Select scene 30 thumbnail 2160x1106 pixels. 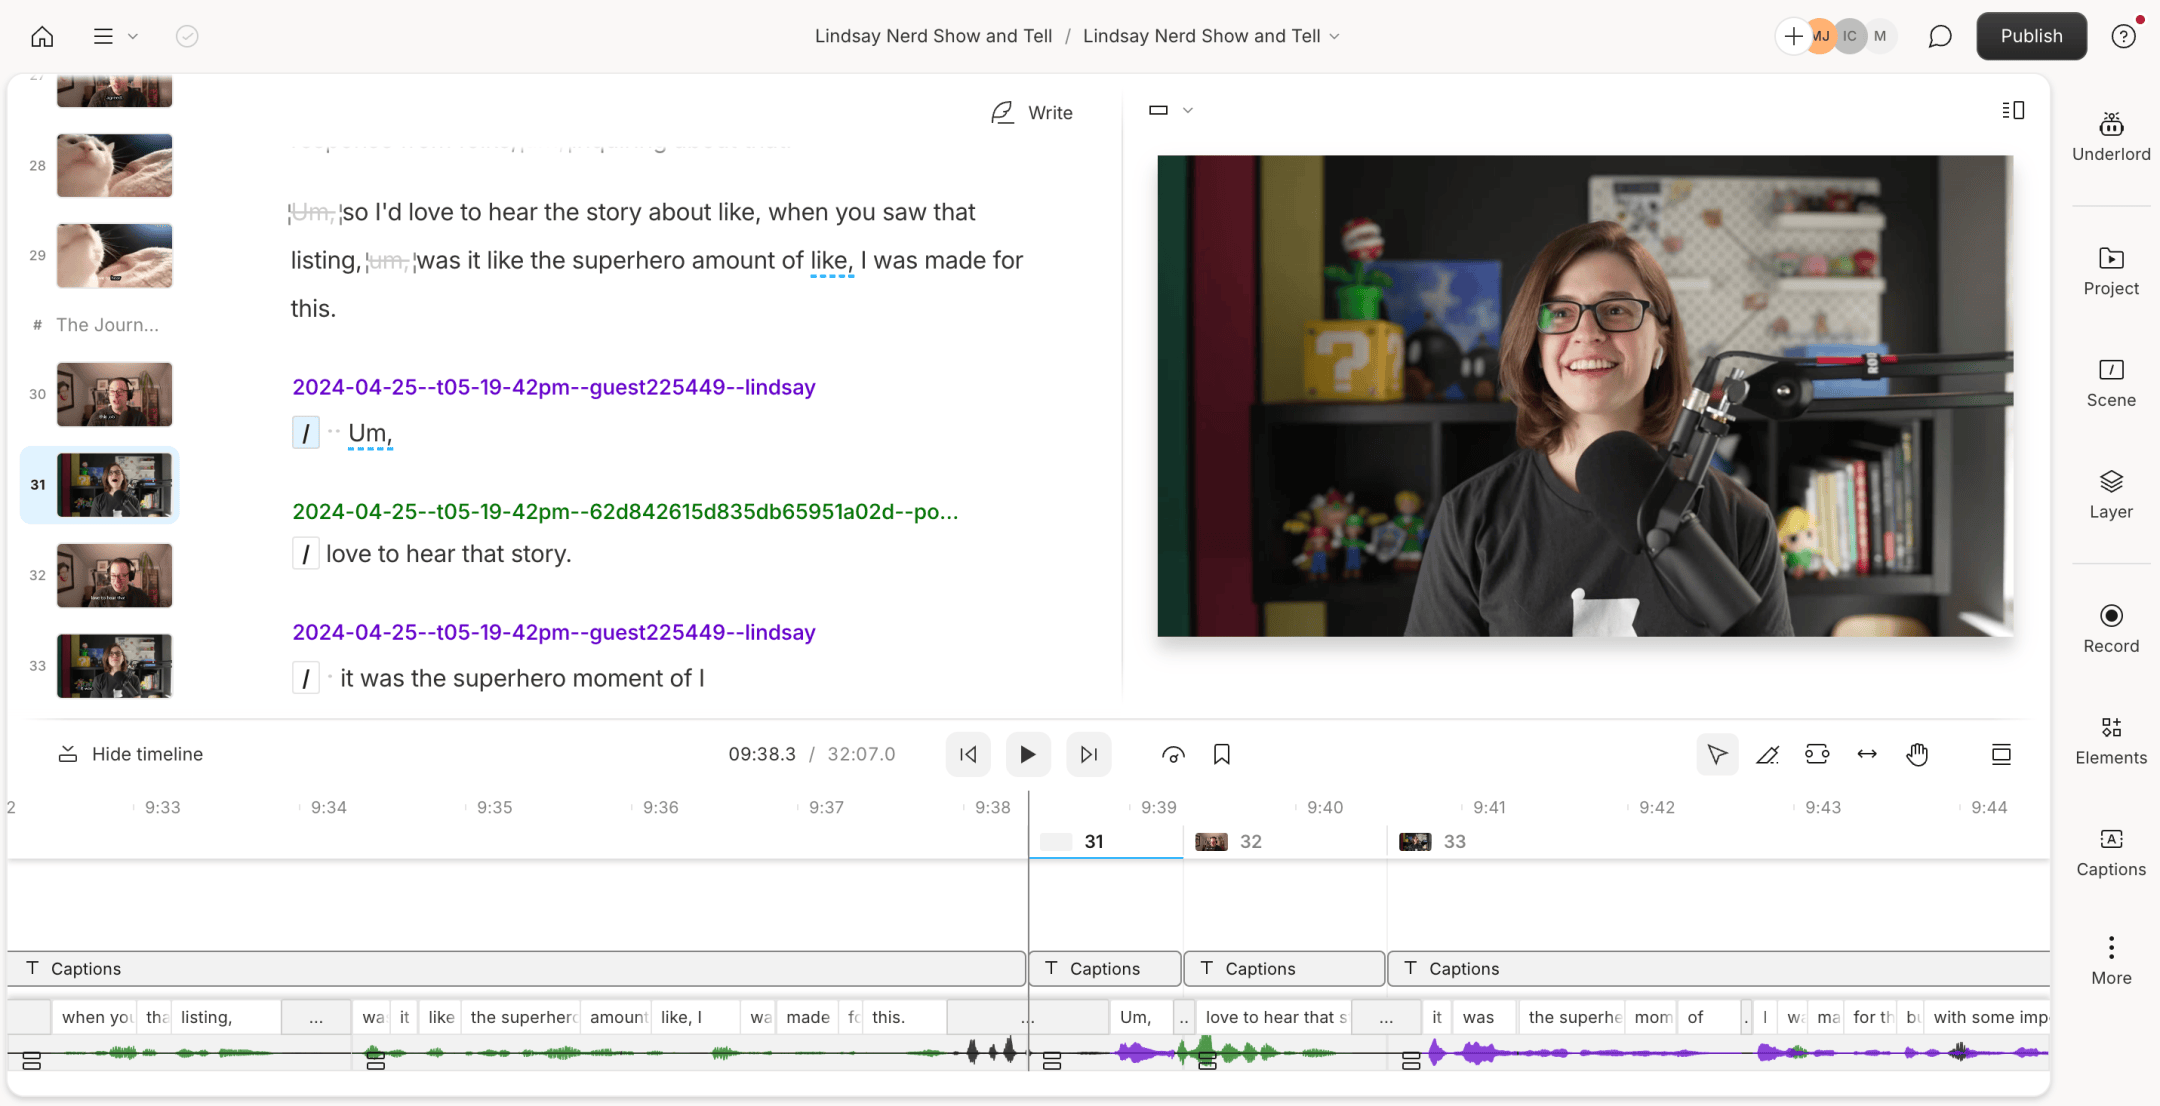coord(114,394)
